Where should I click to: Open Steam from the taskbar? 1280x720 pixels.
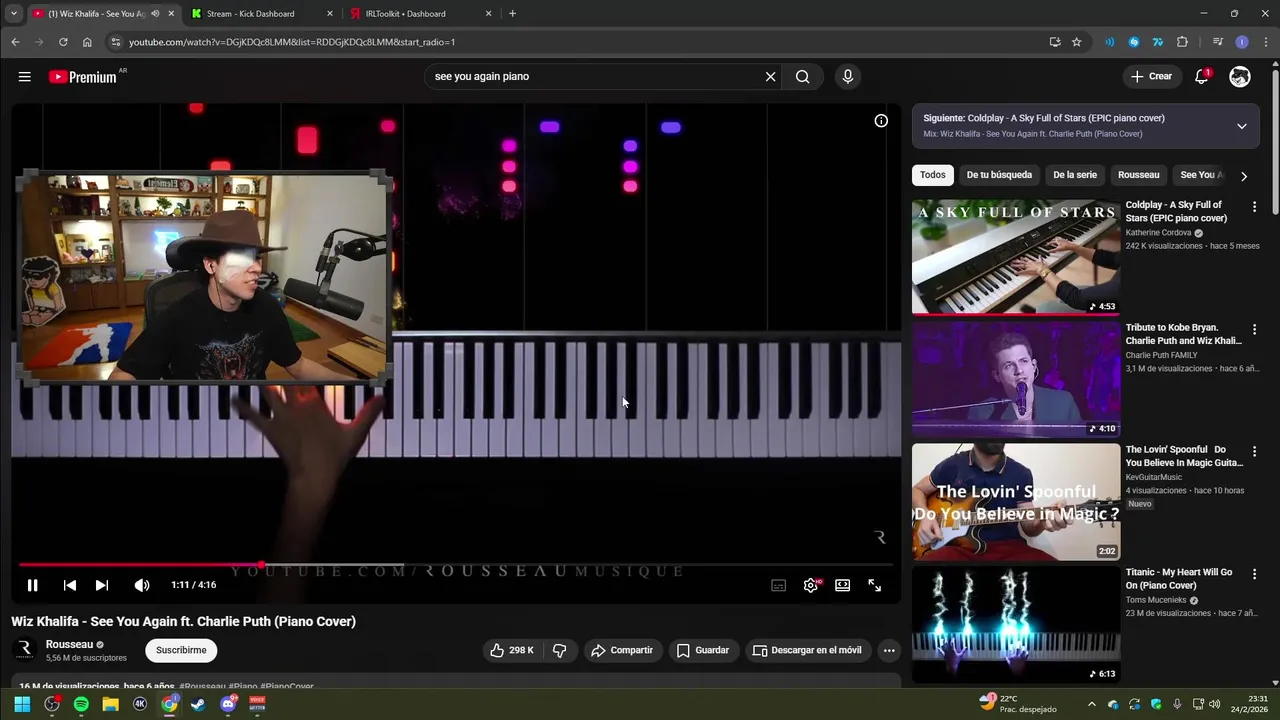click(x=198, y=704)
